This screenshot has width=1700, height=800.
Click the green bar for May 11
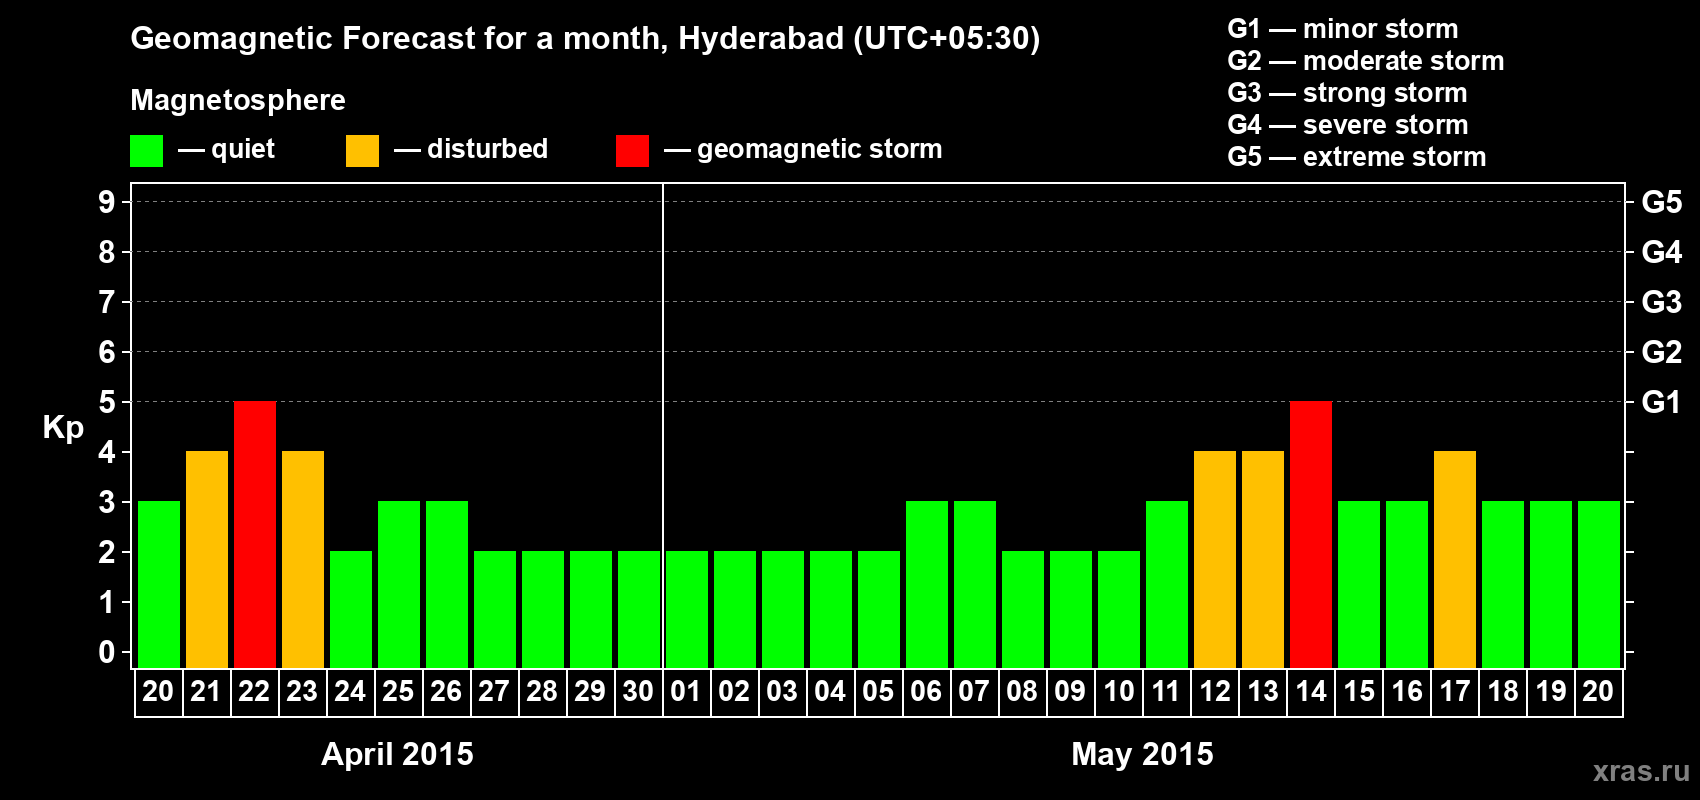point(1167,585)
